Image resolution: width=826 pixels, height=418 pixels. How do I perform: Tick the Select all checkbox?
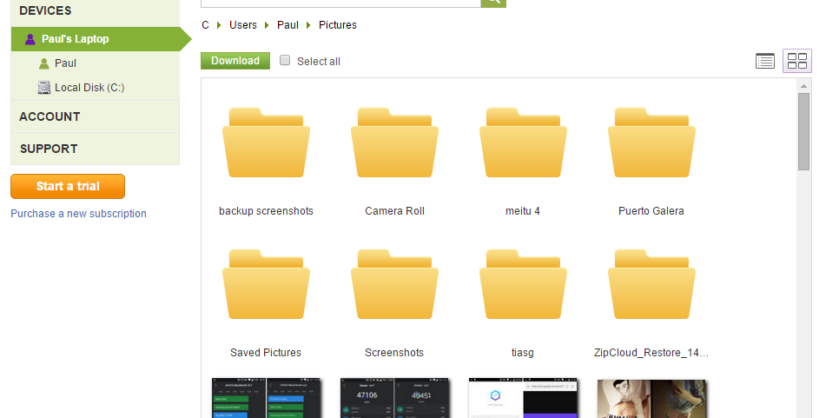click(x=285, y=60)
